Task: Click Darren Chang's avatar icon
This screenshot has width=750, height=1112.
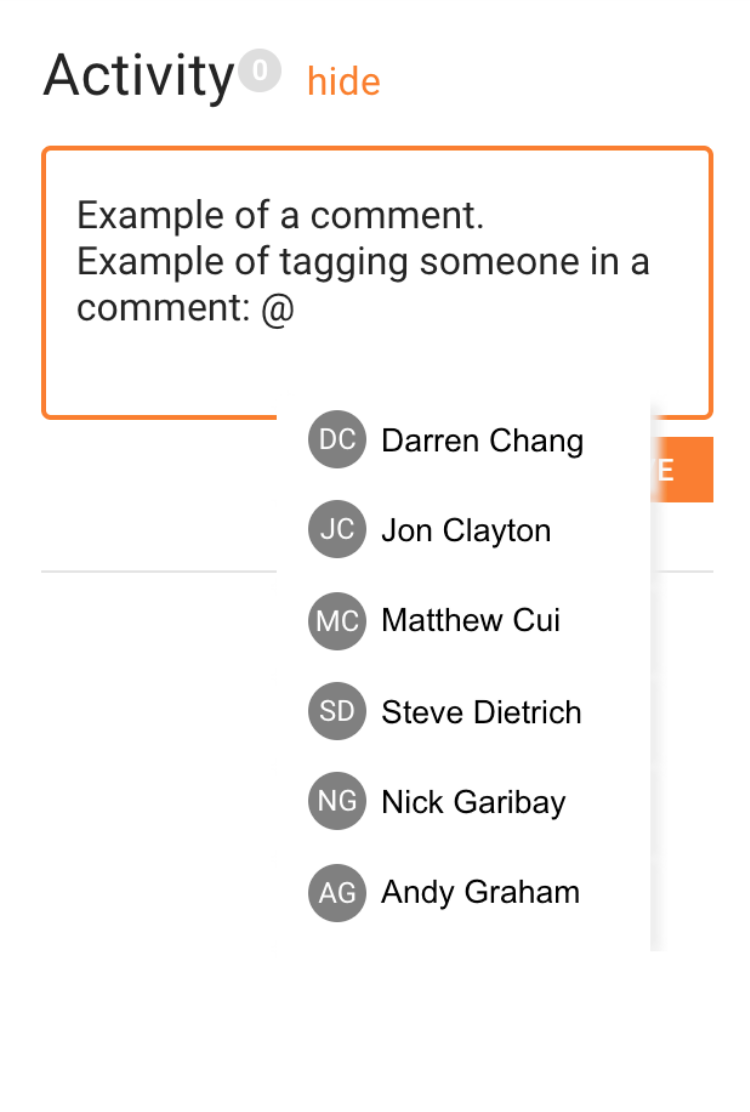Action: pos(337,440)
